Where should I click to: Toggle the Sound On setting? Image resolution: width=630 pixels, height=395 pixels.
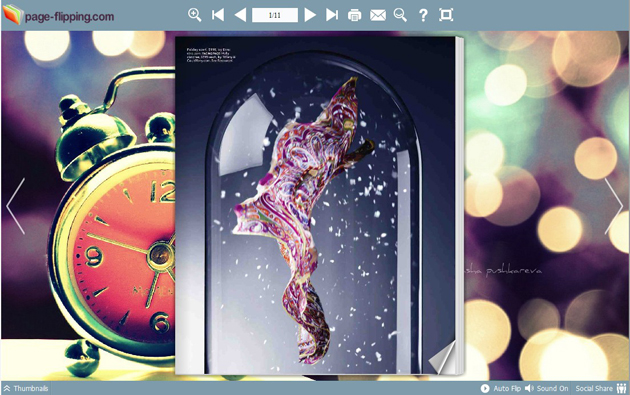point(547,388)
